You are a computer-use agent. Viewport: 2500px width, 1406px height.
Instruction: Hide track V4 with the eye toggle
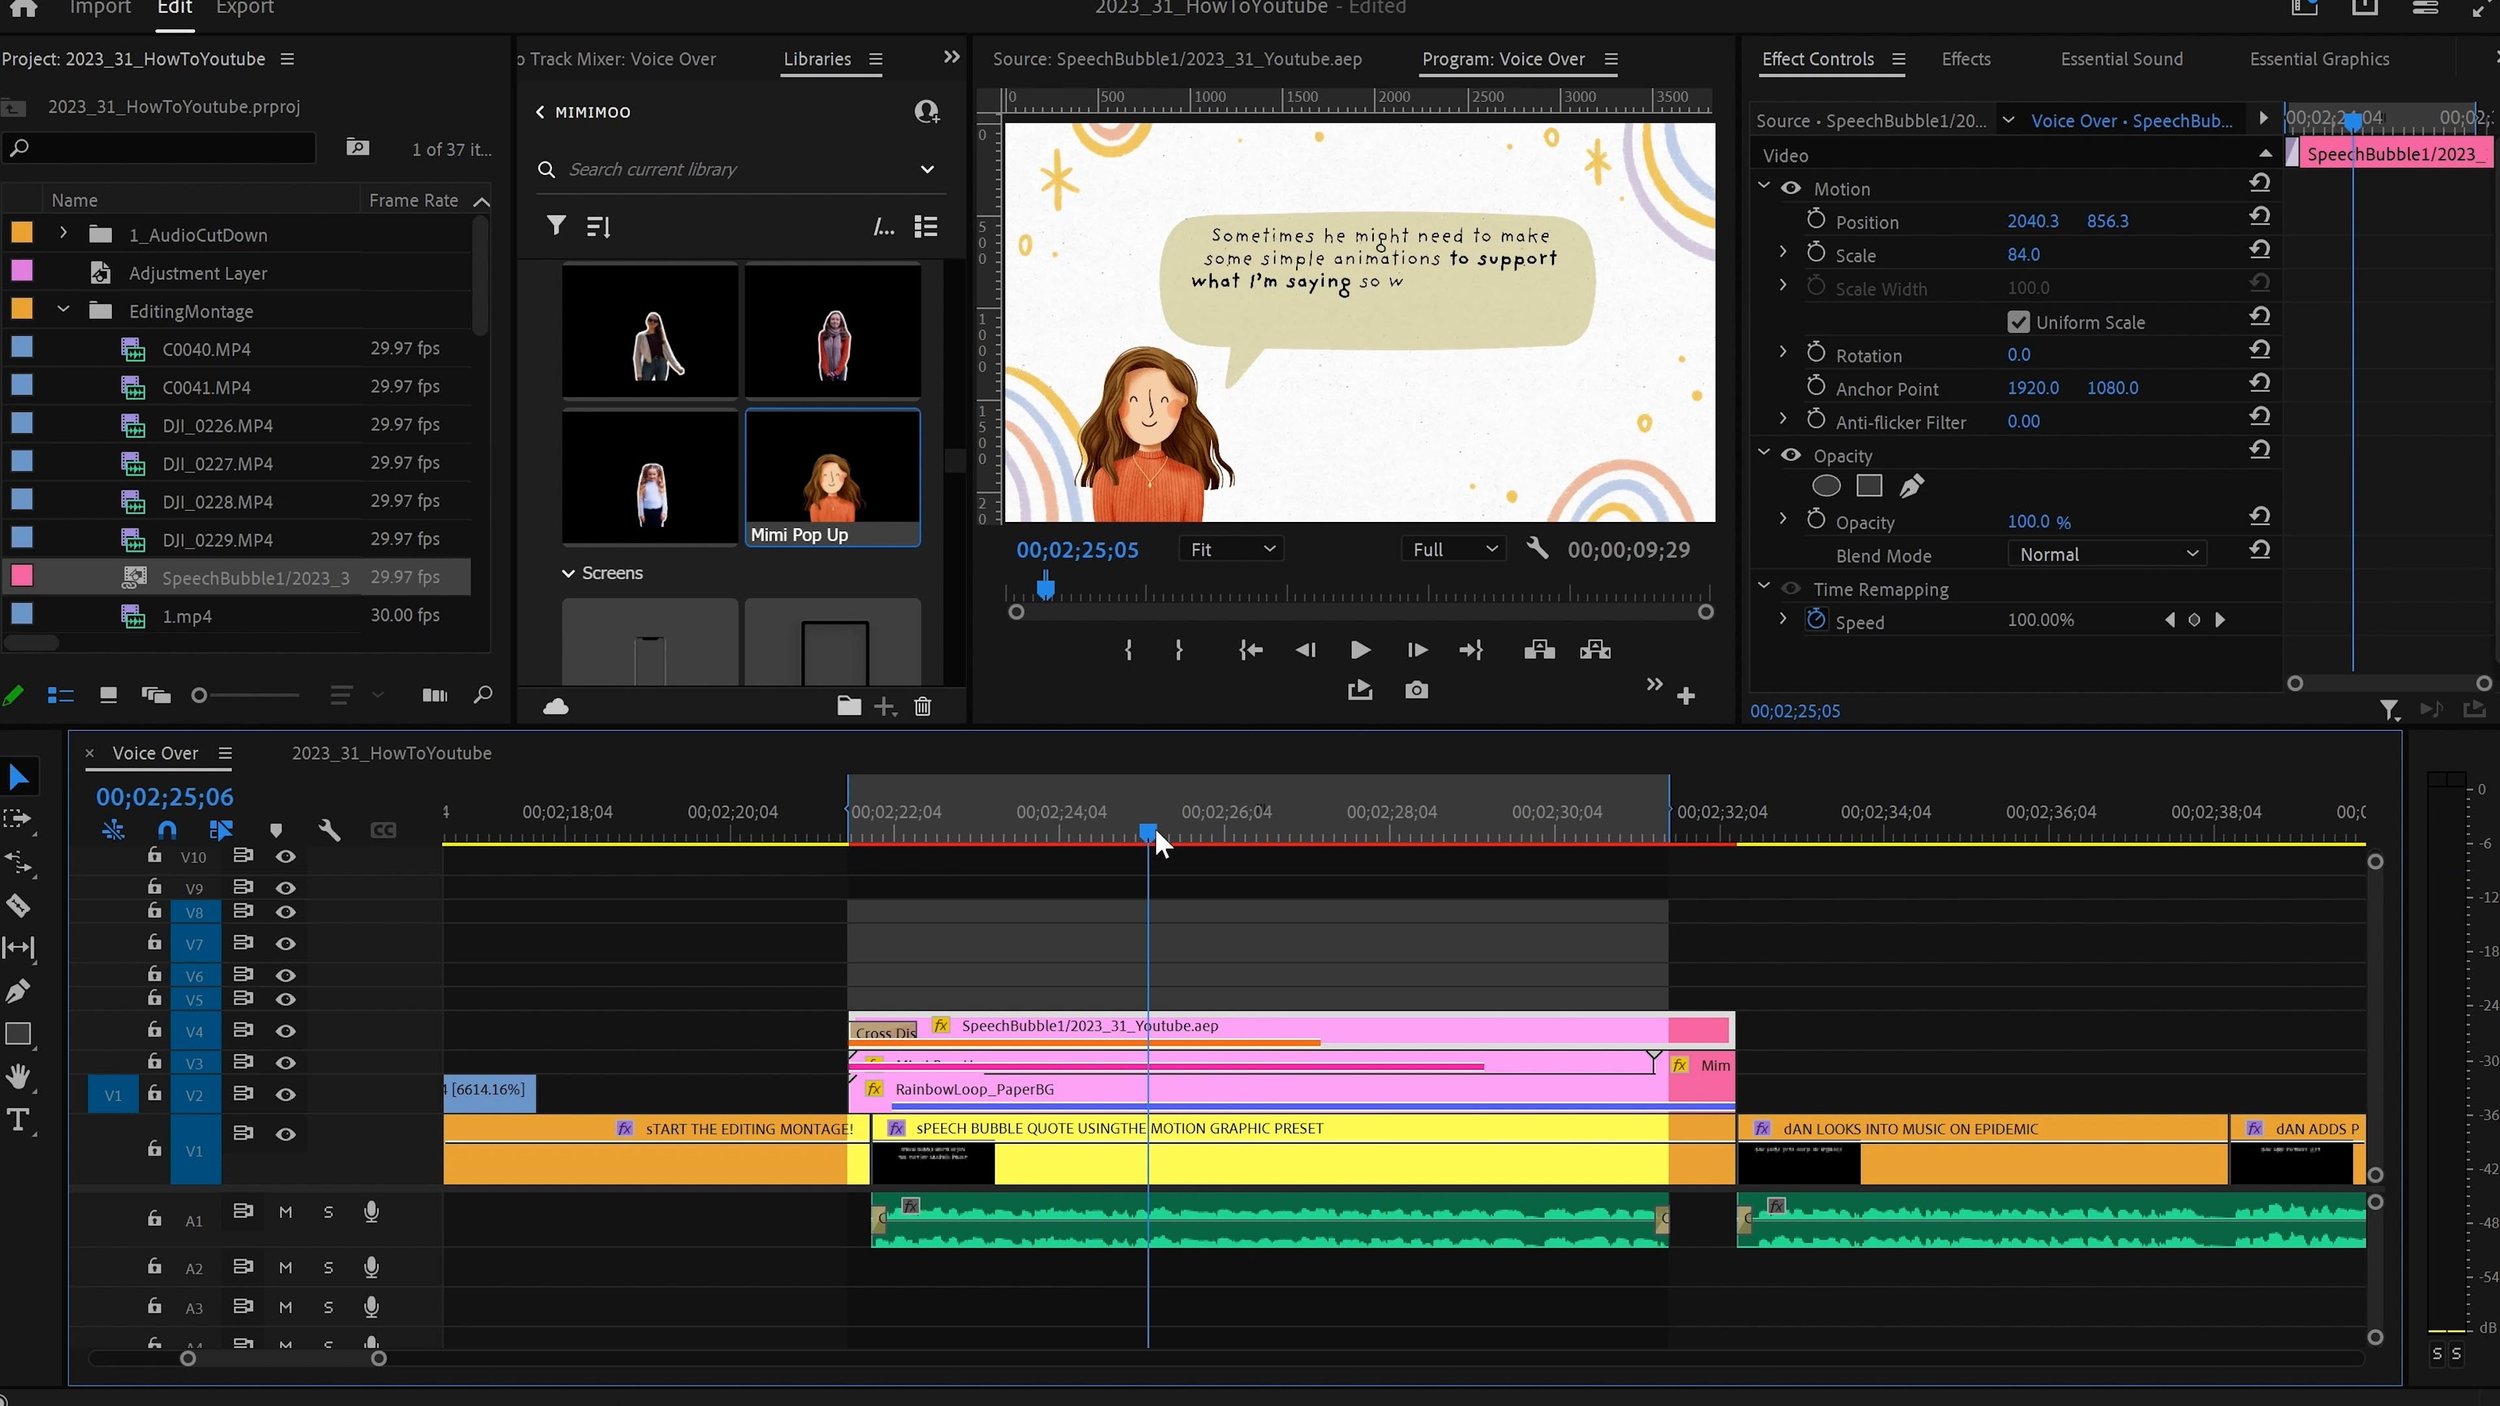(x=285, y=1031)
